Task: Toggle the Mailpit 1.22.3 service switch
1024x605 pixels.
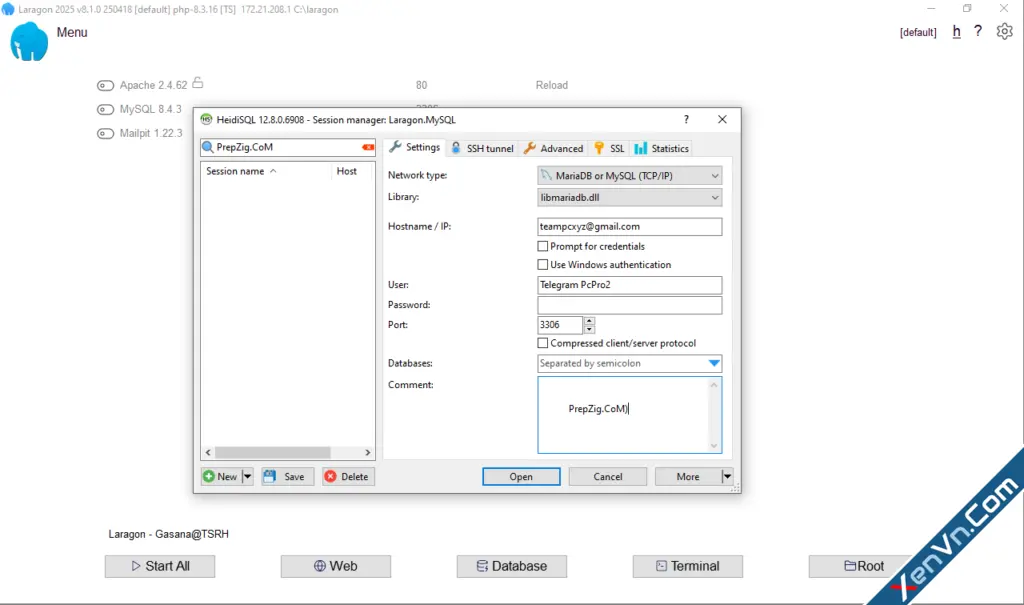Action: coord(105,134)
